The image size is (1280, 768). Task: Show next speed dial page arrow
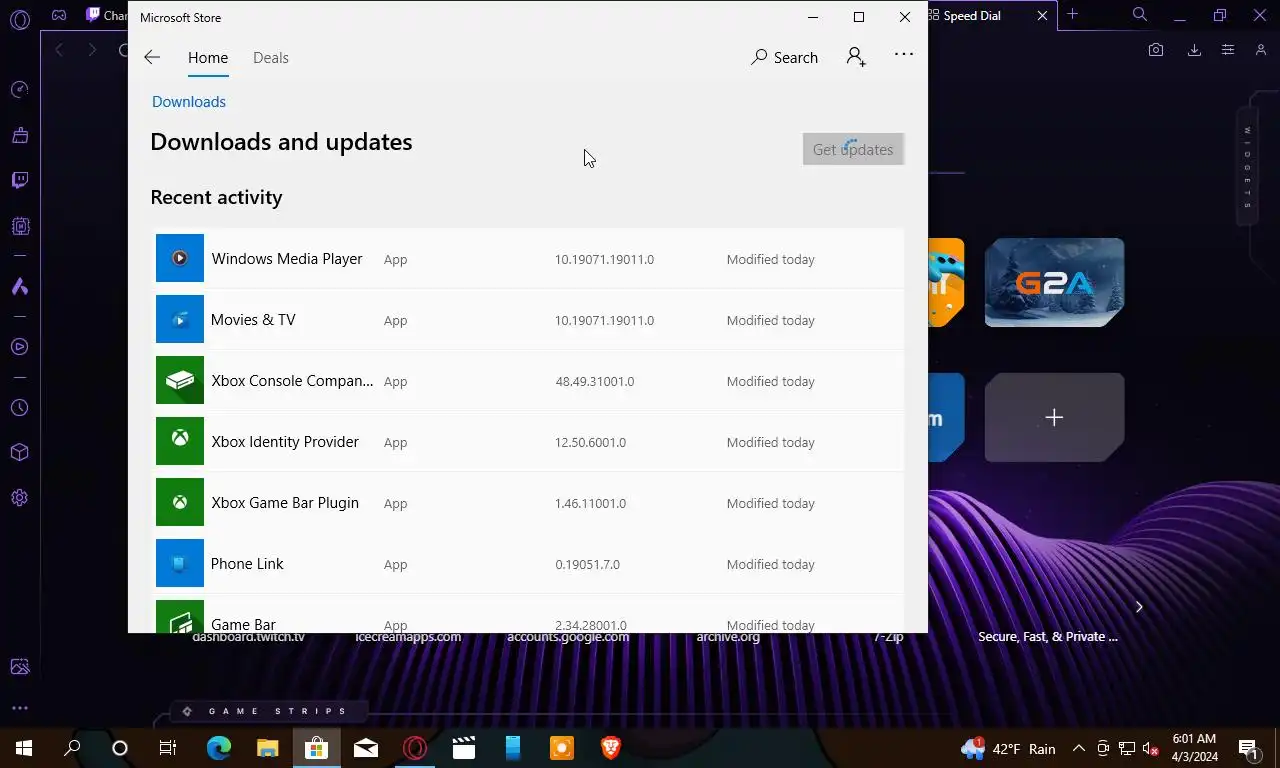pyautogui.click(x=1138, y=606)
